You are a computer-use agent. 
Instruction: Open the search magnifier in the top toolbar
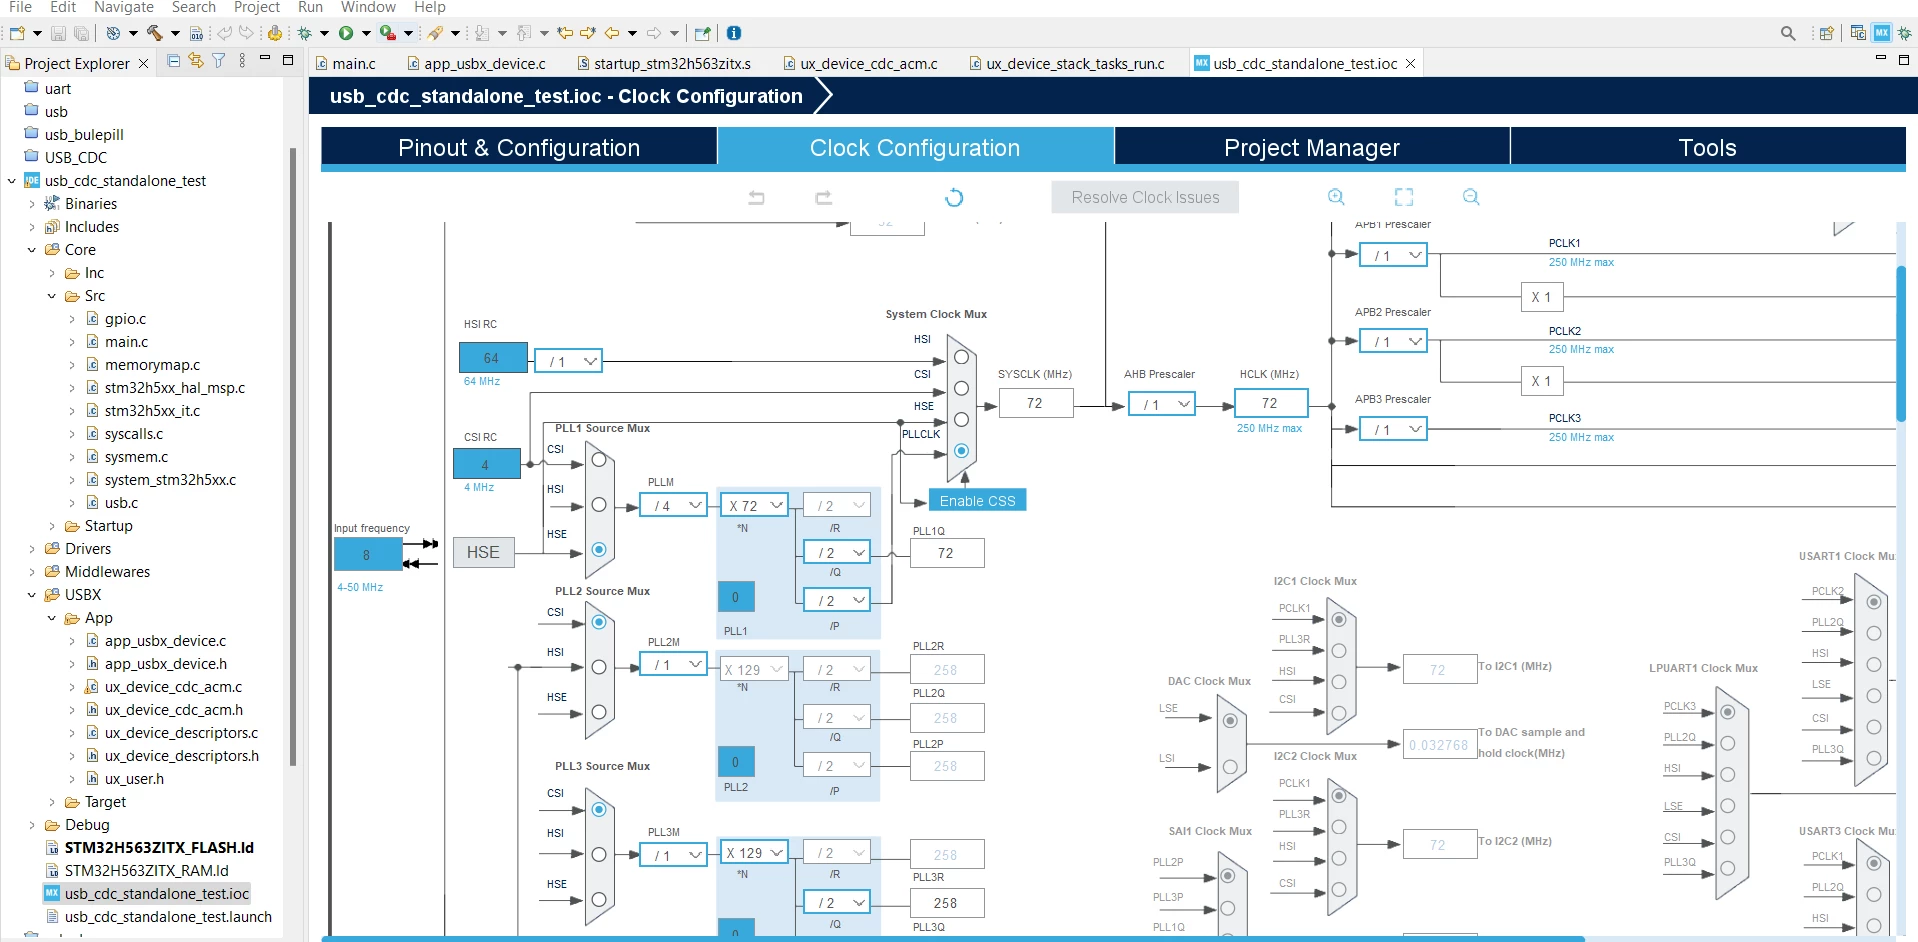(1788, 33)
